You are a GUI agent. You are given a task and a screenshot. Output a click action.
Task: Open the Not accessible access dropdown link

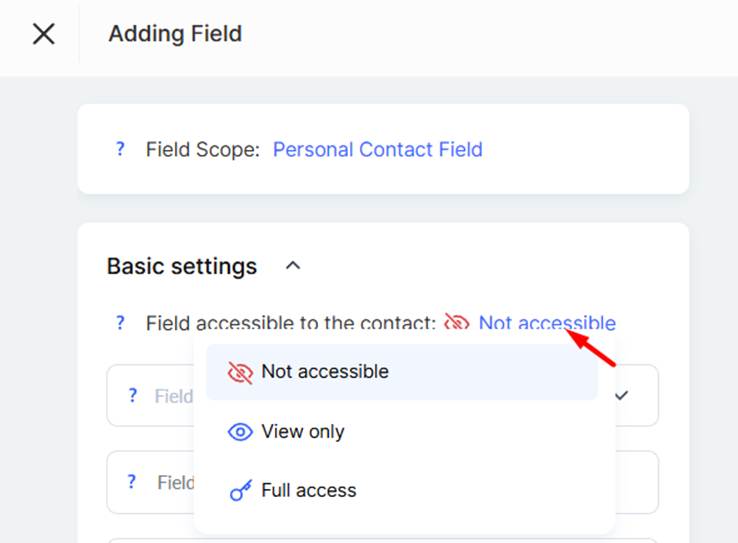click(547, 323)
